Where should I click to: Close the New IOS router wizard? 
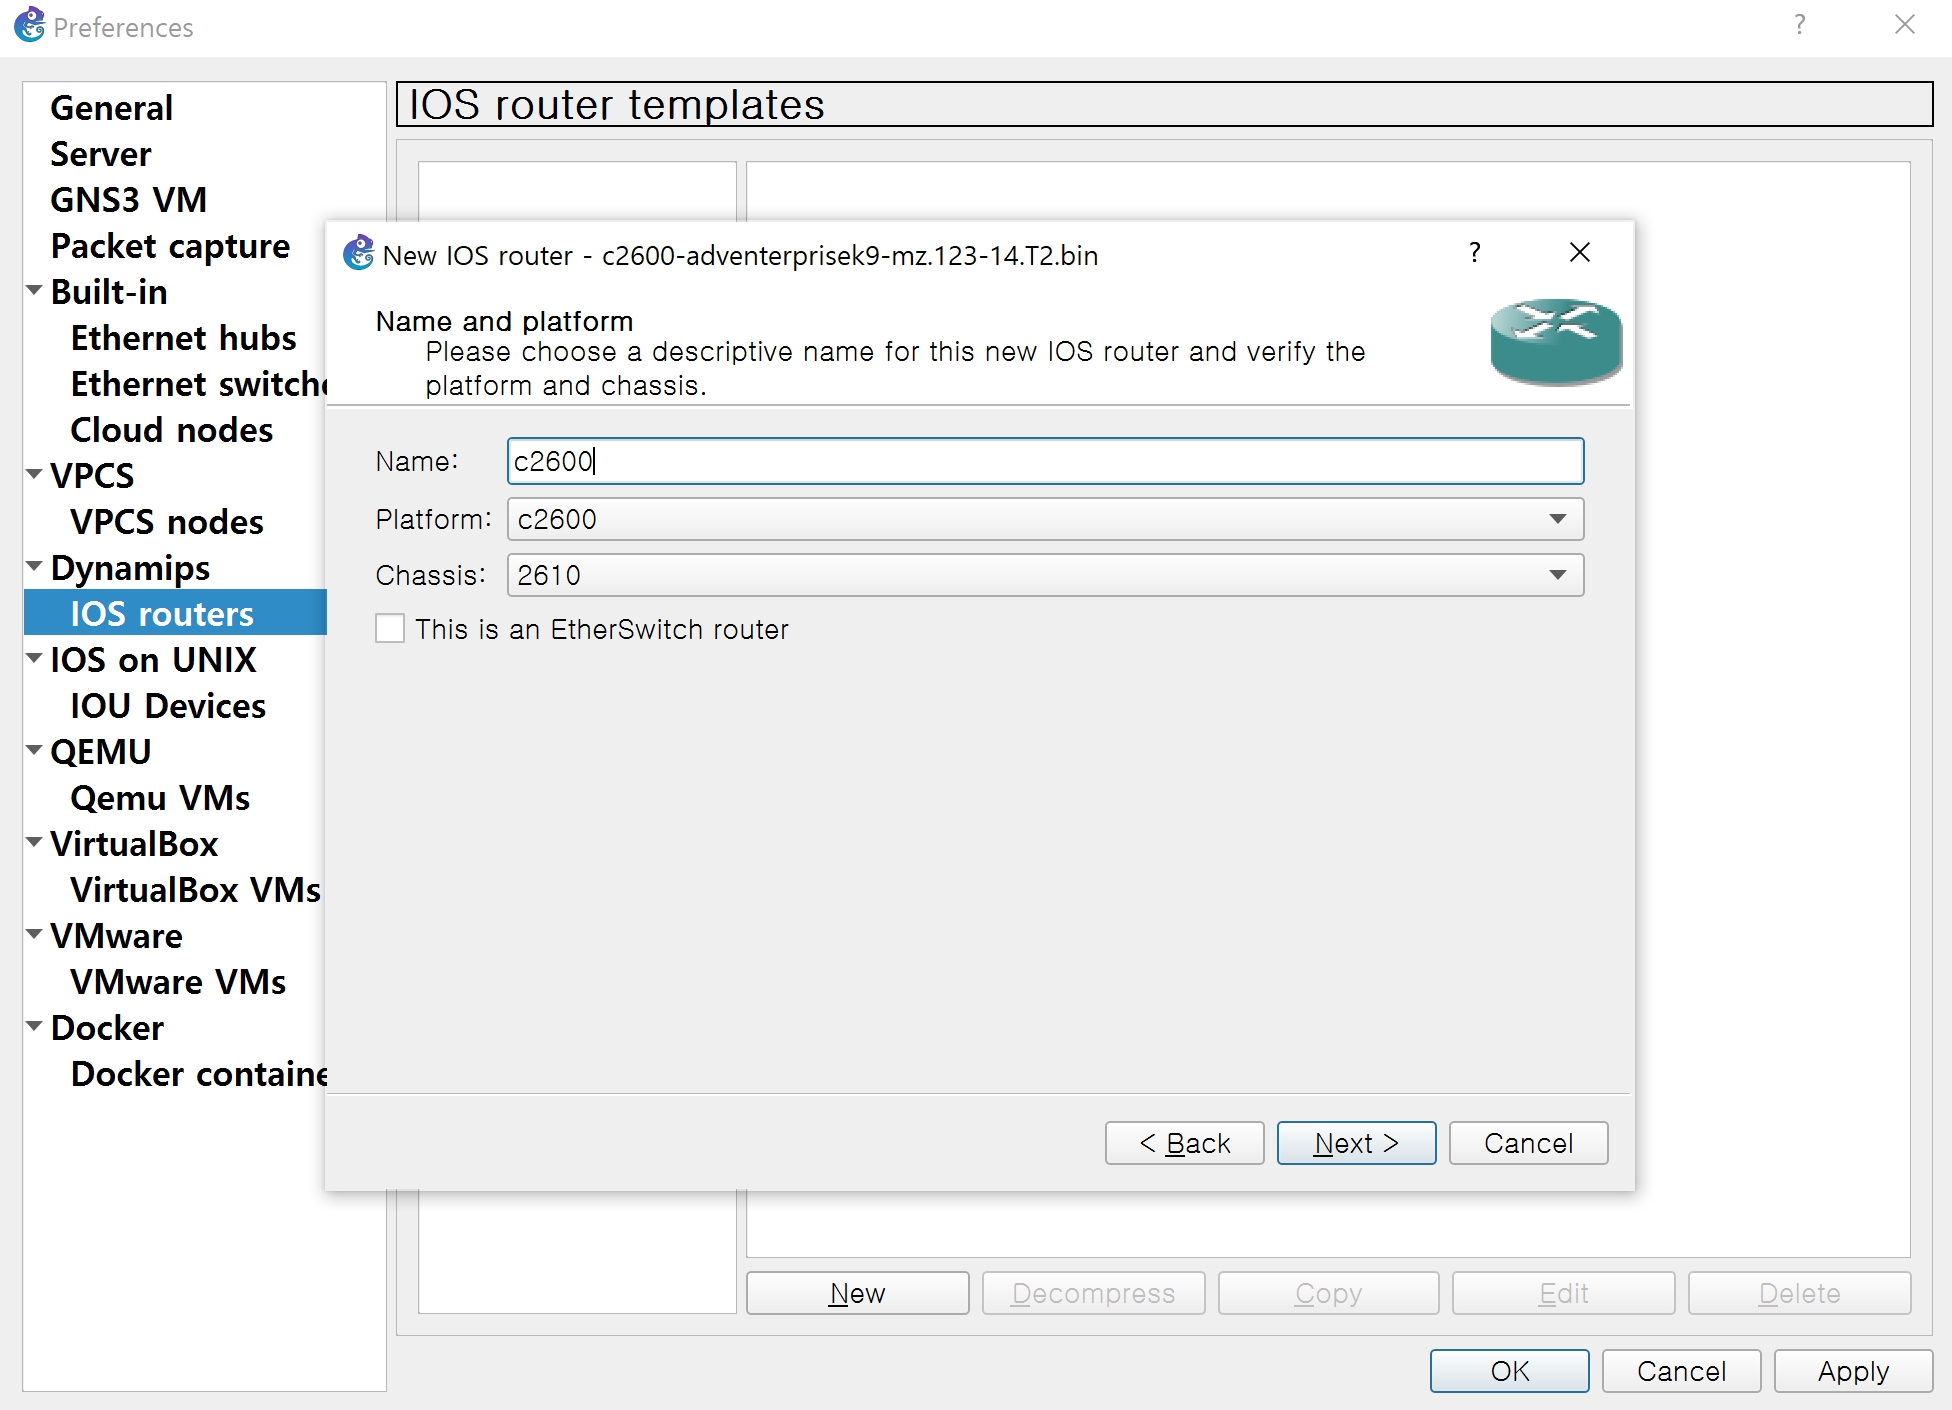tap(1579, 253)
